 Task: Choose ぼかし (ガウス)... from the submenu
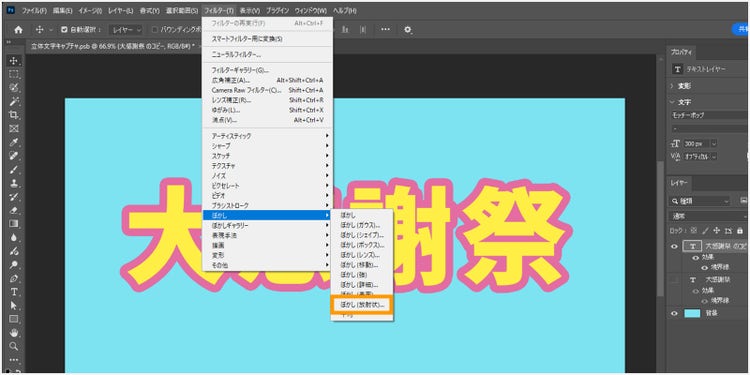pos(362,225)
